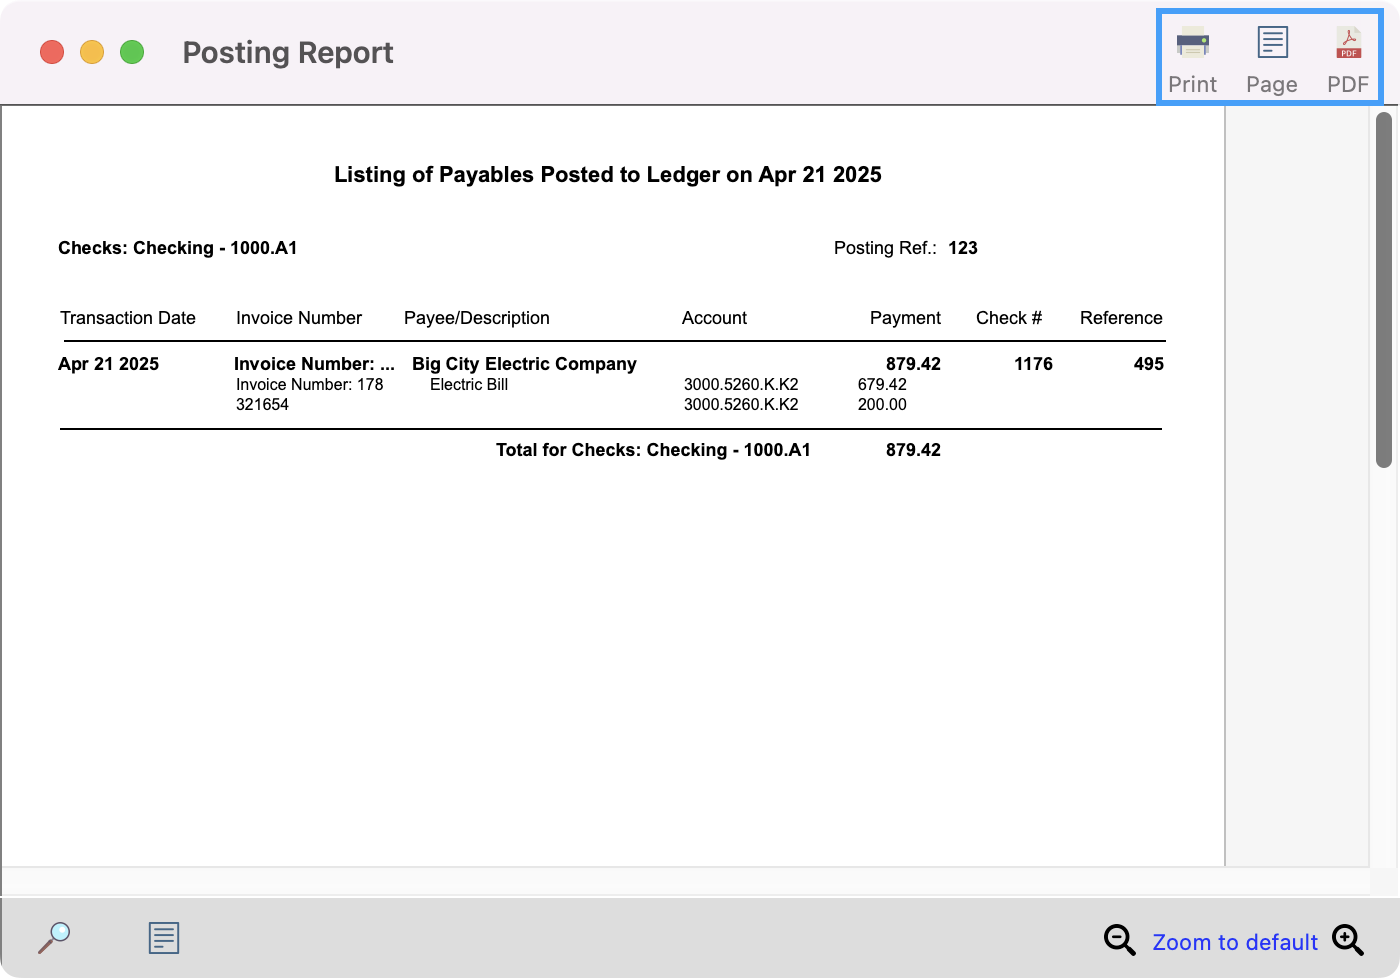Click check number 1176
The height and width of the screenshot is (978, 1400).
pos(1033,364)
